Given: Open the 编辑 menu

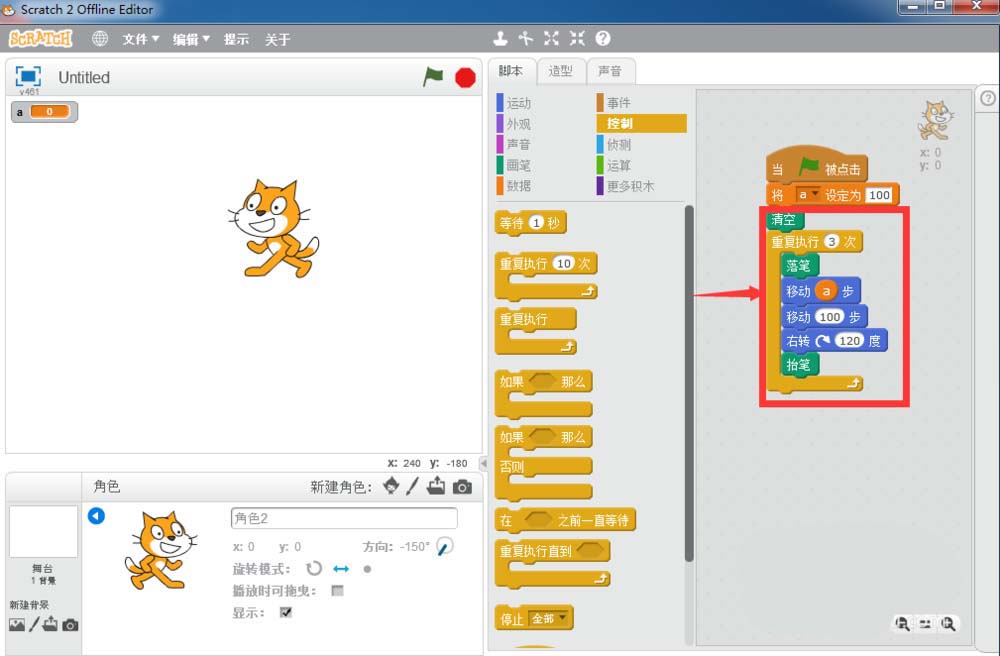Looking at the screenshot, I should (x=191, y=40).
